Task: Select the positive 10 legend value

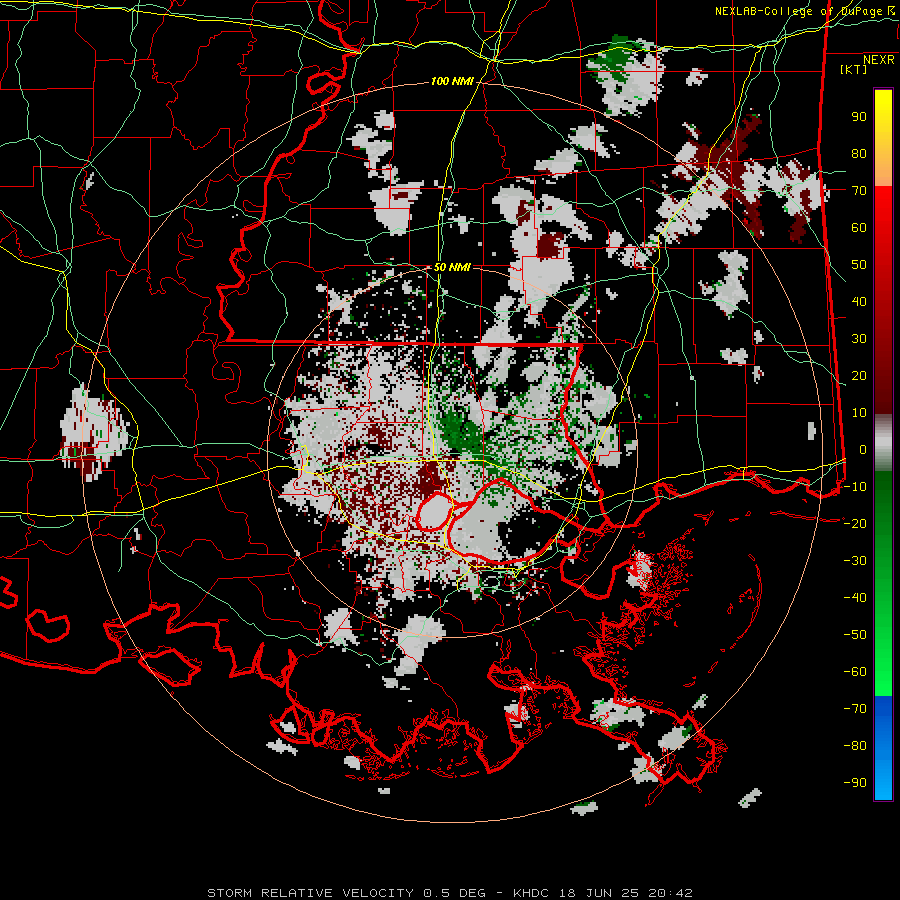Action: pyautogui.click(x=859, y=413)
